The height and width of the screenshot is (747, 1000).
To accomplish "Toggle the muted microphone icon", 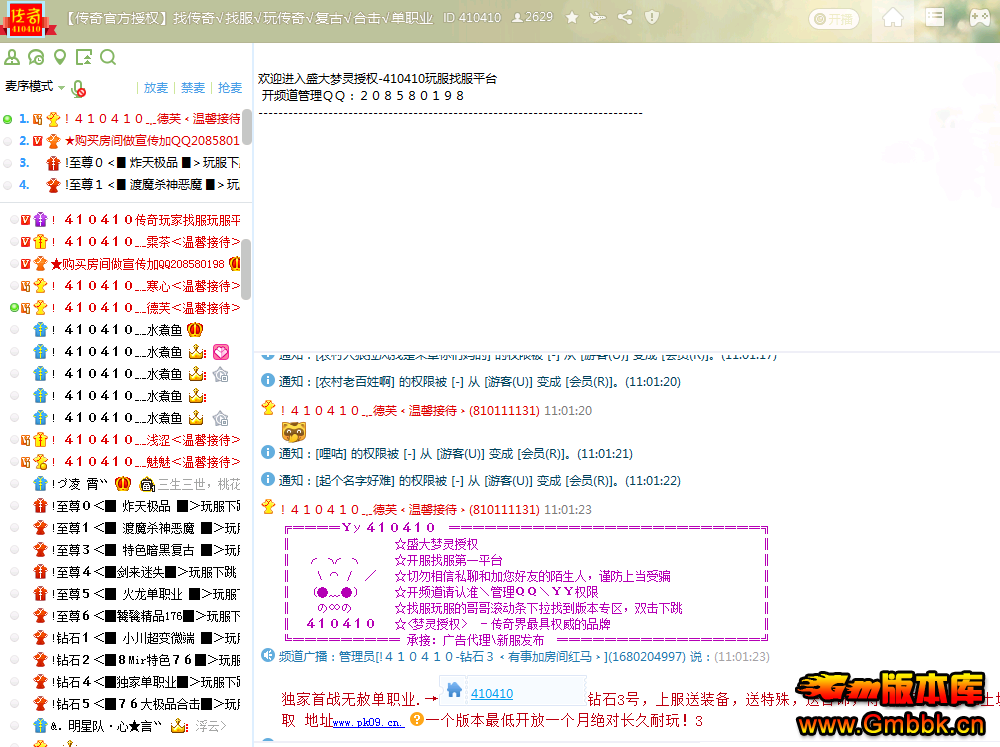I will pos(79,88).
